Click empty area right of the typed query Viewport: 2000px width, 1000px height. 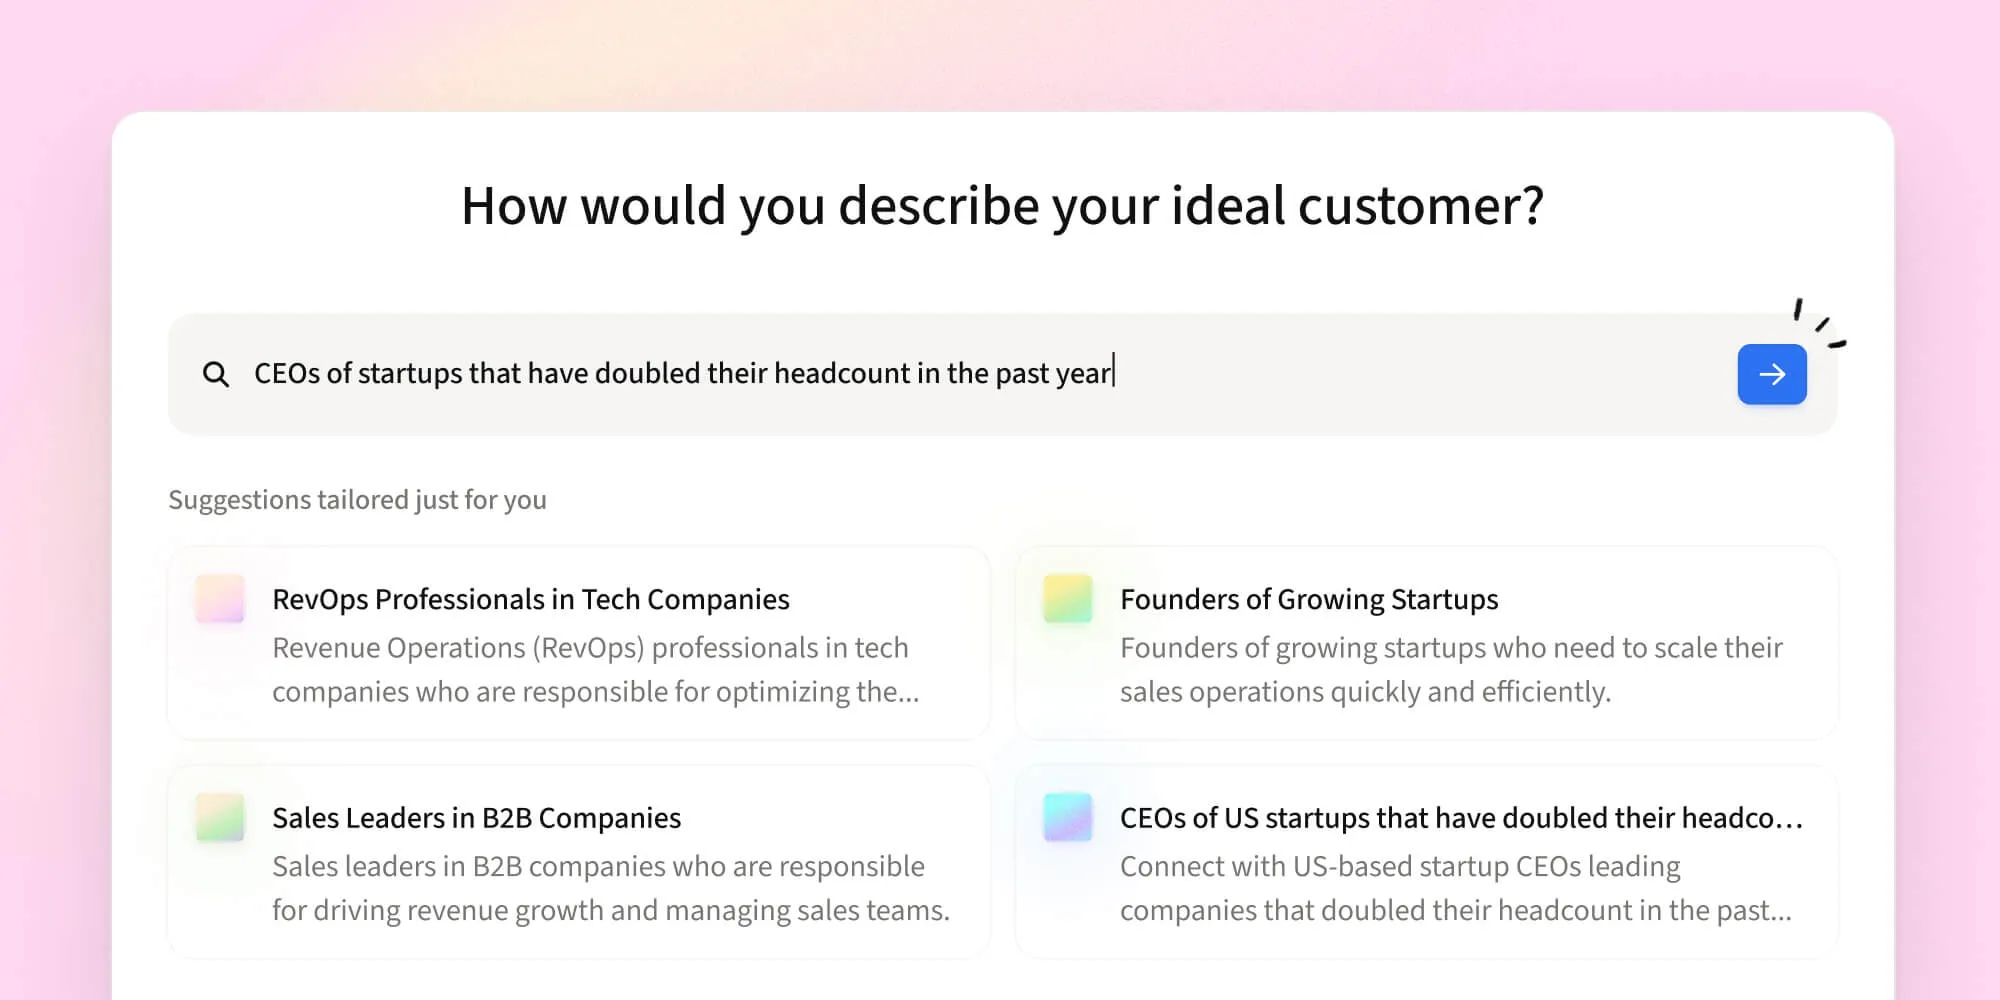[x=1420, y=374]
